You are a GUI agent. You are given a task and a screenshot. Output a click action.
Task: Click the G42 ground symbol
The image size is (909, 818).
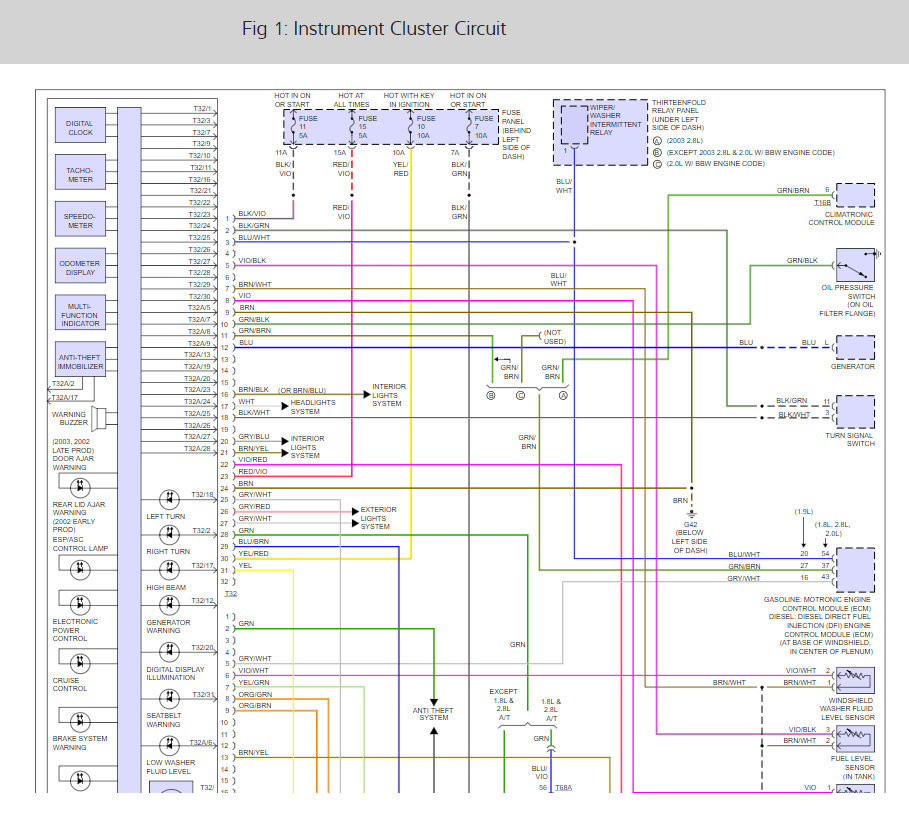(x=691, y=514)
